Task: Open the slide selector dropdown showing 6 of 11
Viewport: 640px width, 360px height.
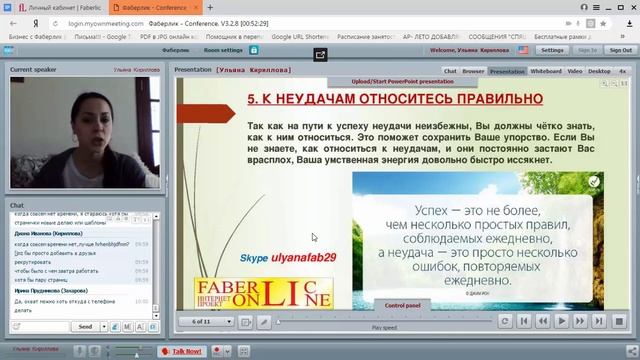Action: 206,322
